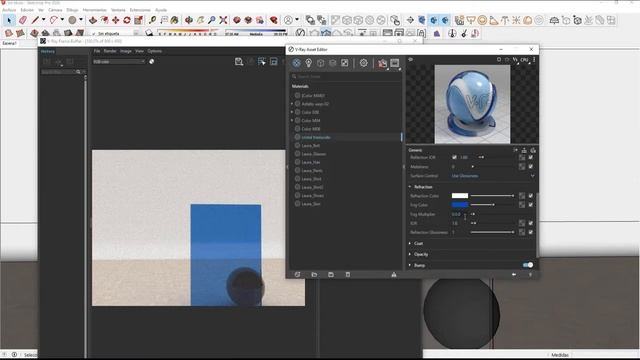The height and width of the screenshot is (360, 640).
Task: Activate the Push/Pull tool
Action: pos(93,20)
